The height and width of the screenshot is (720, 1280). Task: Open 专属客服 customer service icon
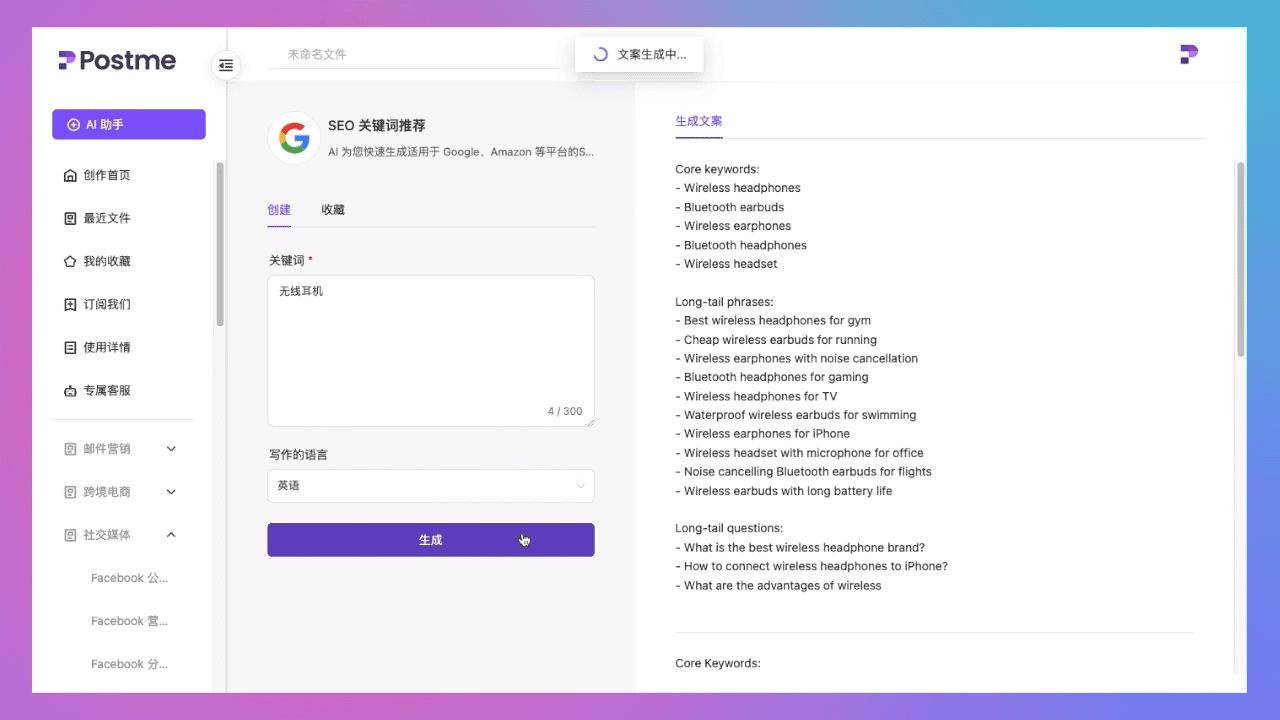[71, 390]
